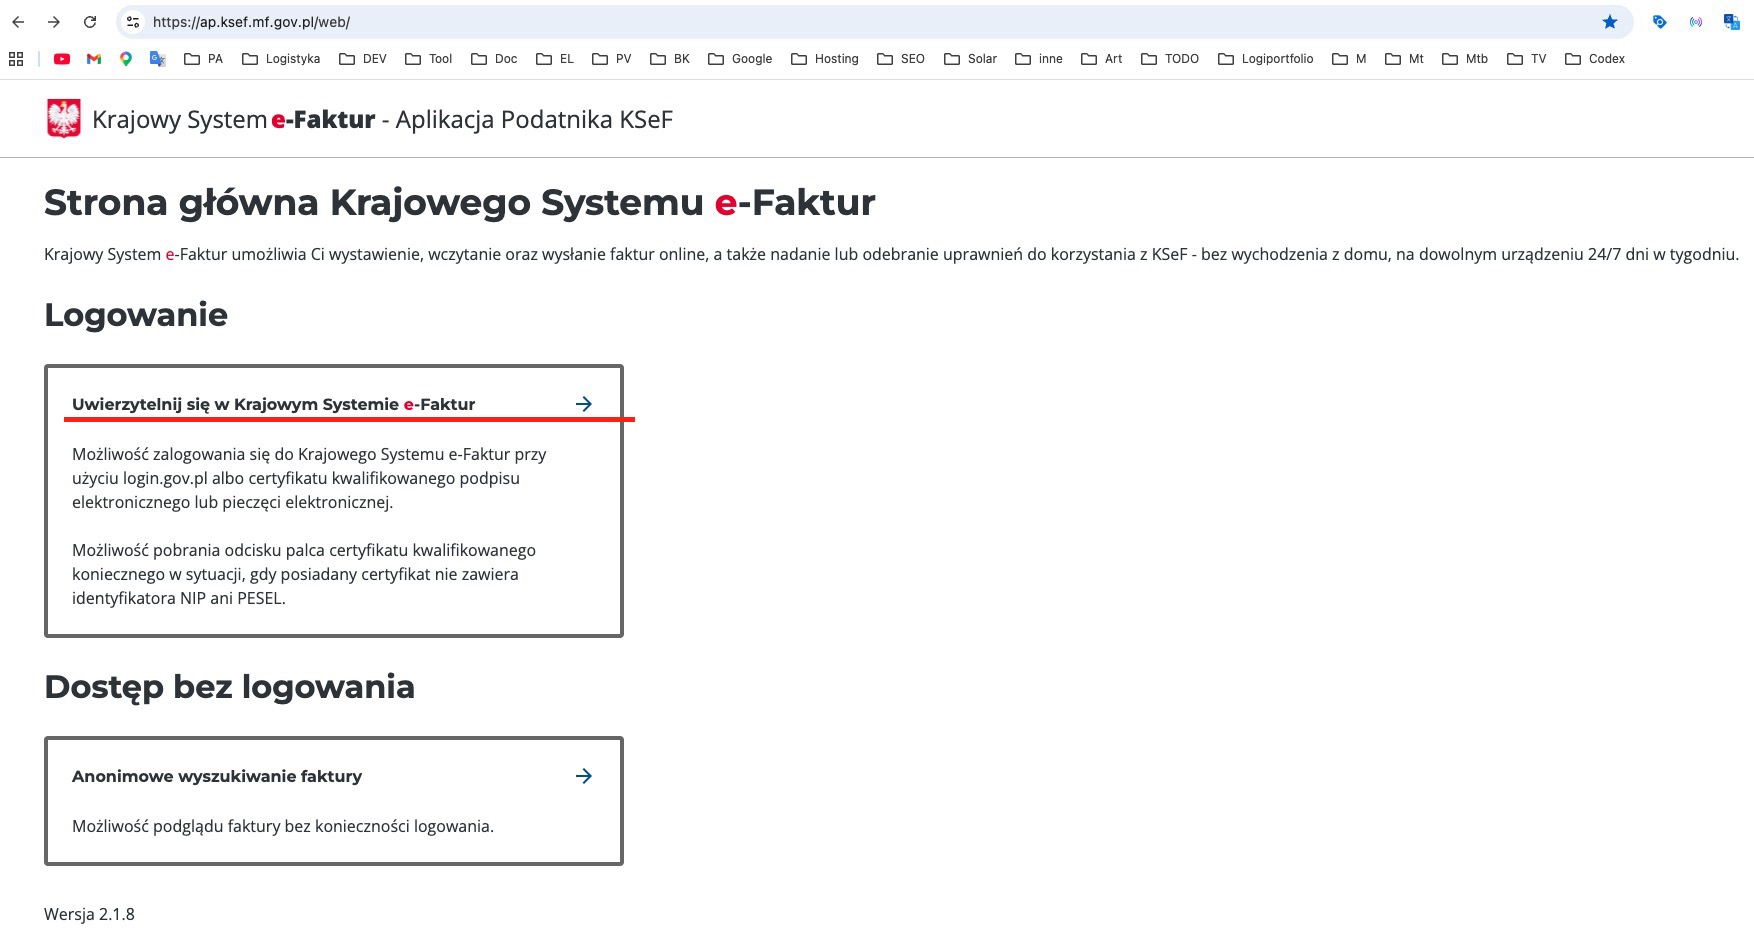Image resolution: width=1754 pixels, height=949 pixels.
Task: Open the Google bookmarks folder
Action: point(740,59)
